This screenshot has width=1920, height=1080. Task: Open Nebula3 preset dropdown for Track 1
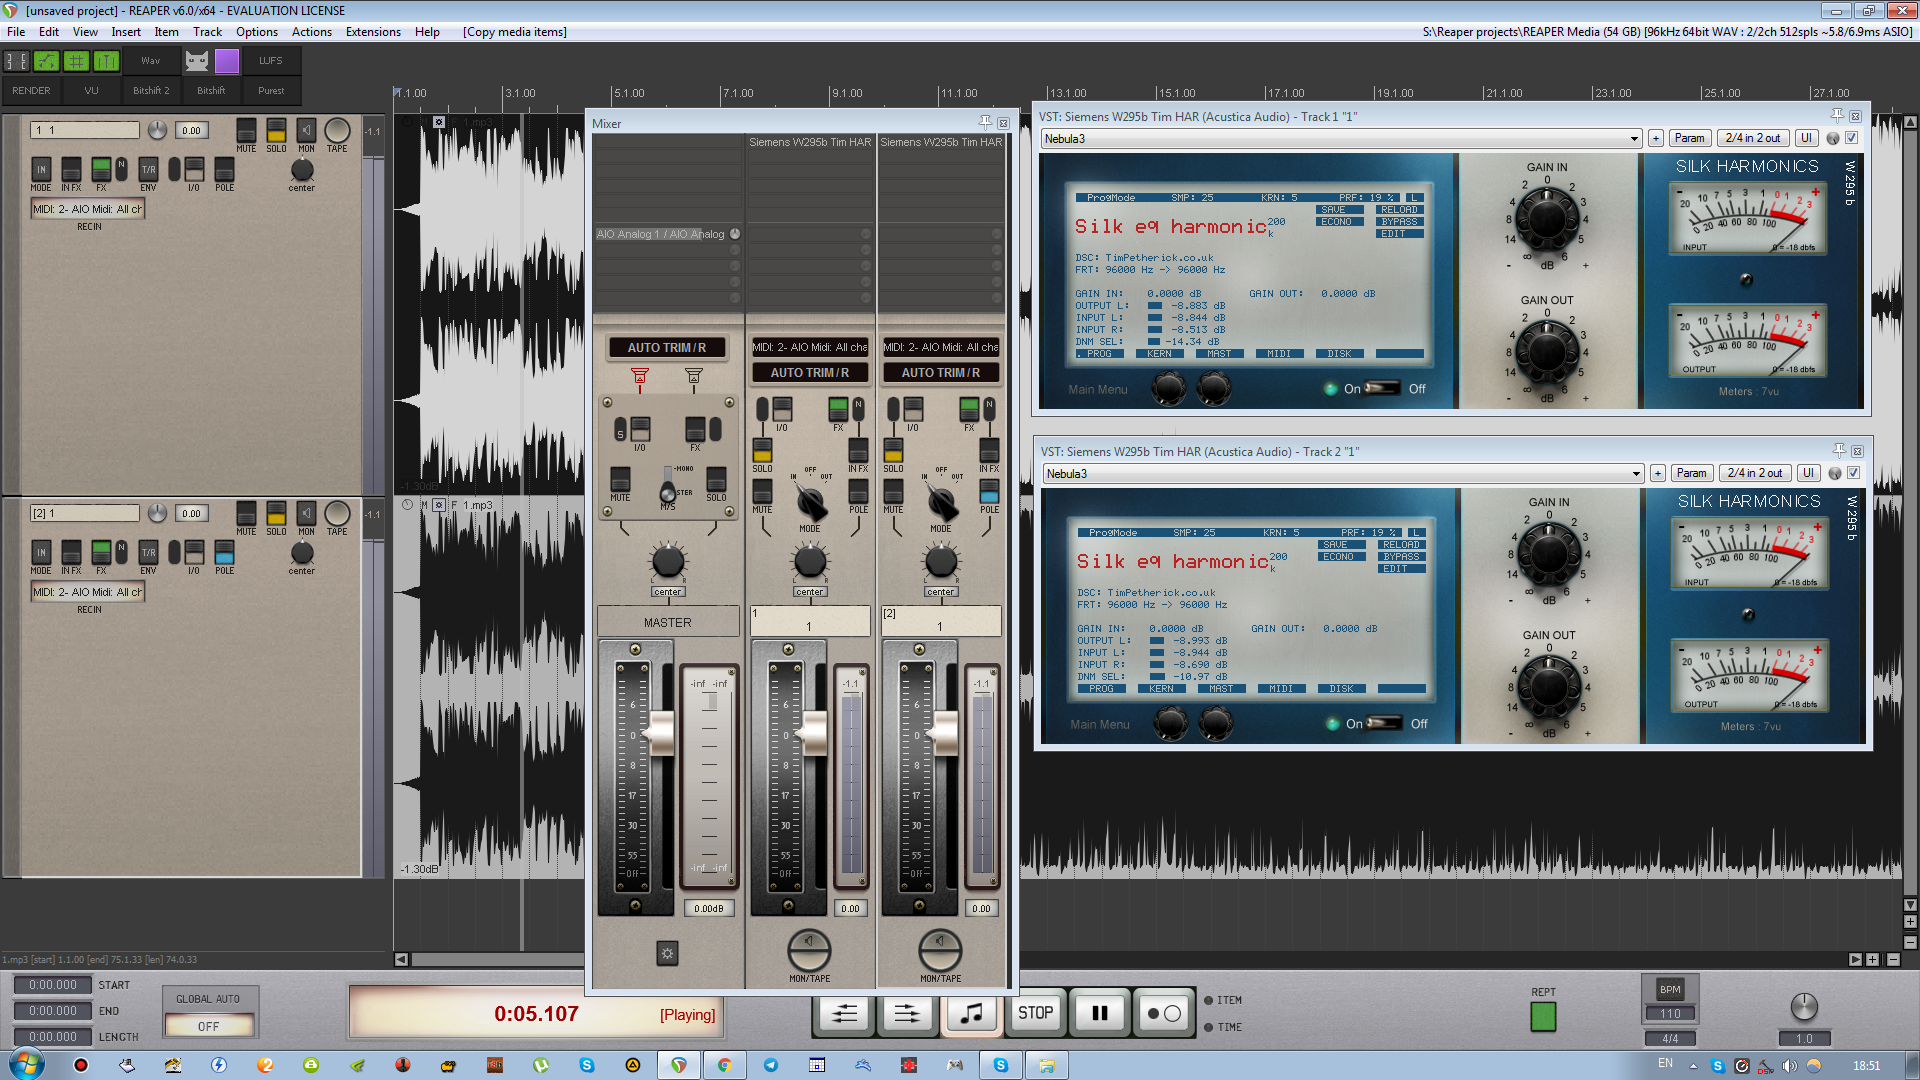[x=1340, y=139]
